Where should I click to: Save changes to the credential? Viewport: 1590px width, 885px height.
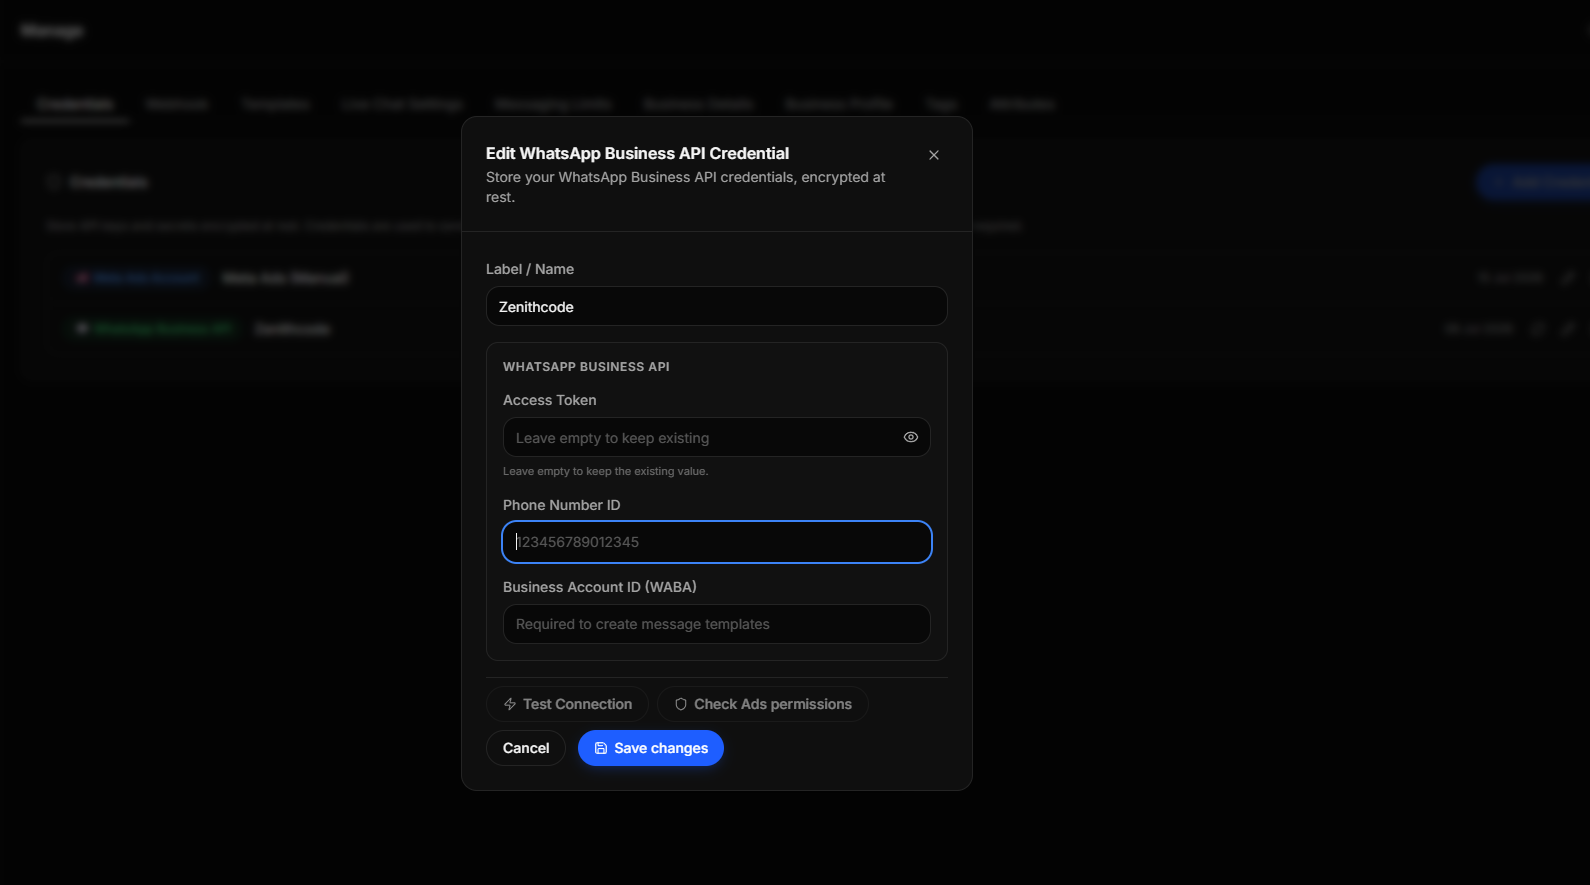651,748
